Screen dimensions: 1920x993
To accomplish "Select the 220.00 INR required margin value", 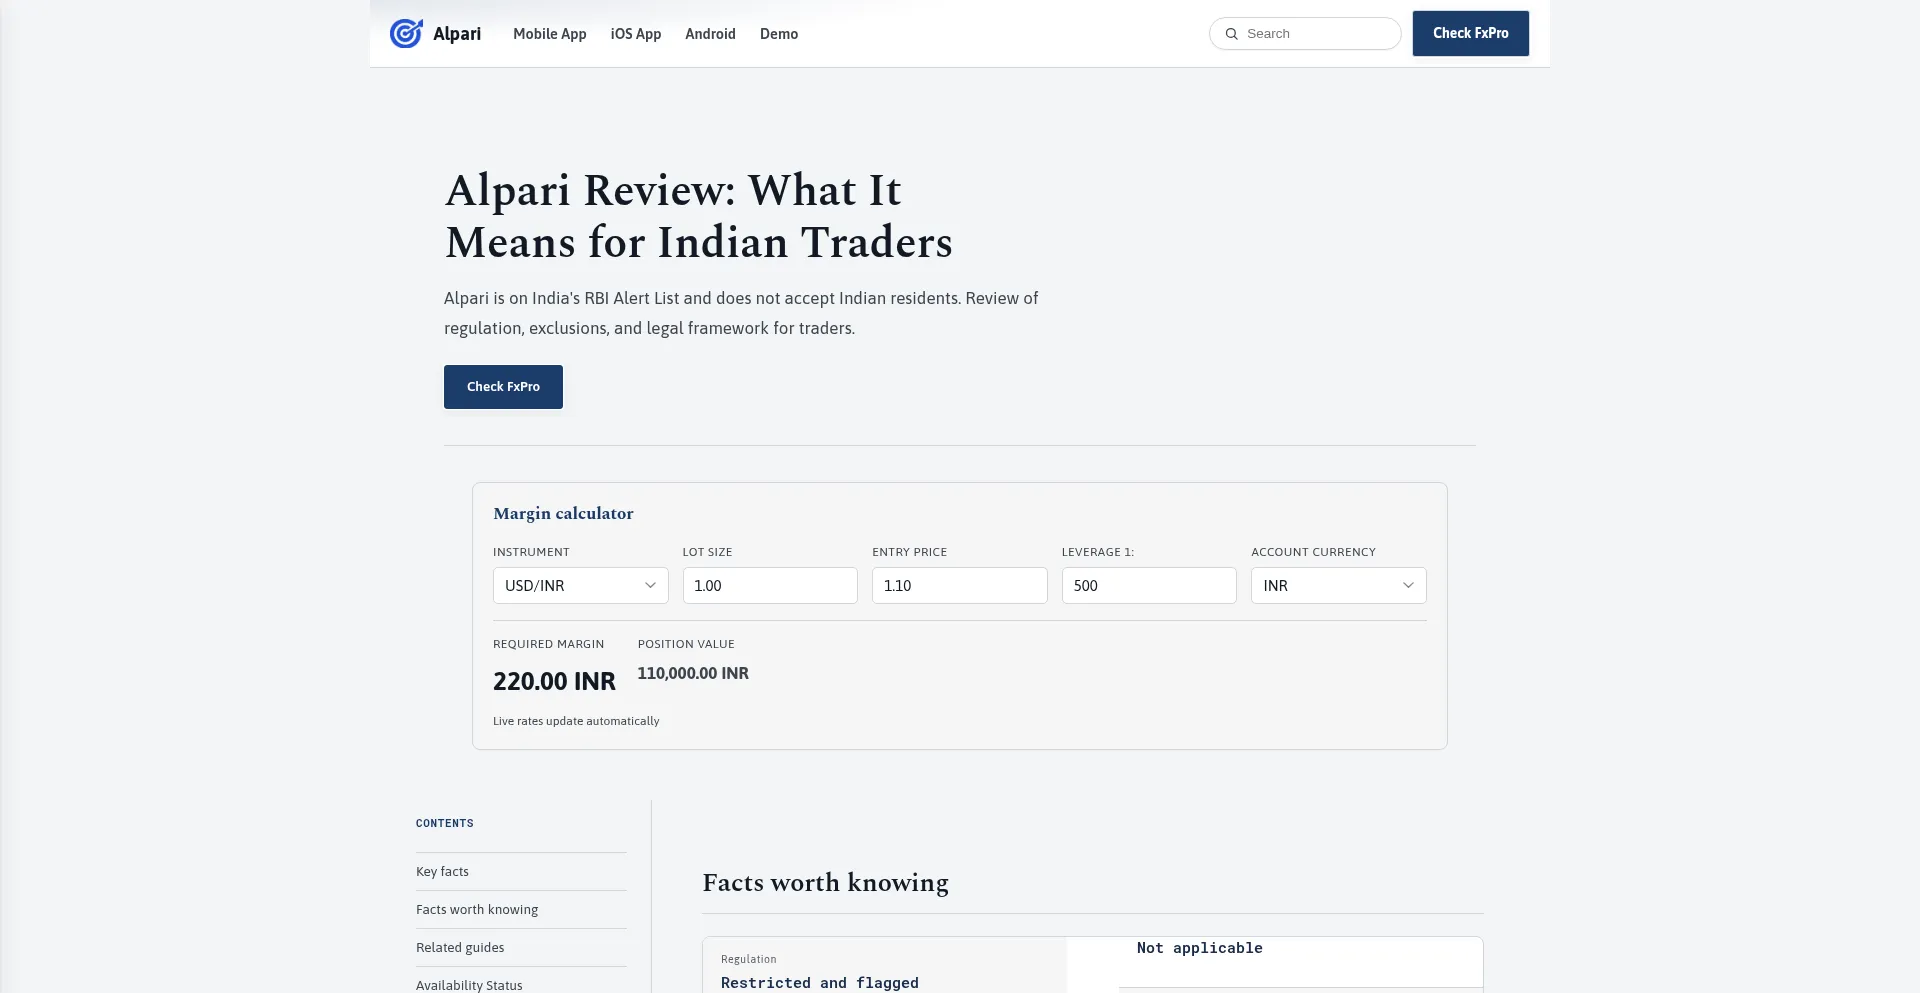I will click(x=554, y=682).
